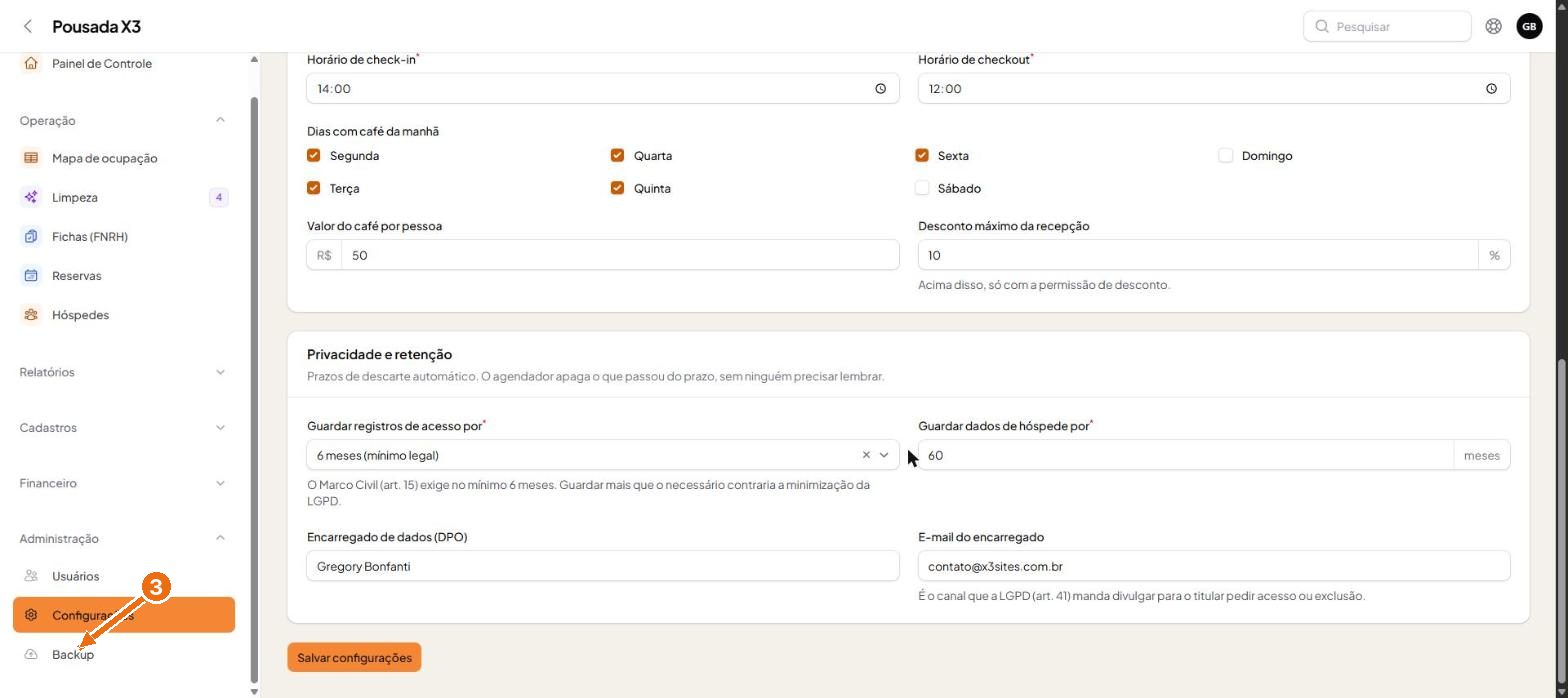Enable the Sábado breakfast checkbox

[922, 188]
